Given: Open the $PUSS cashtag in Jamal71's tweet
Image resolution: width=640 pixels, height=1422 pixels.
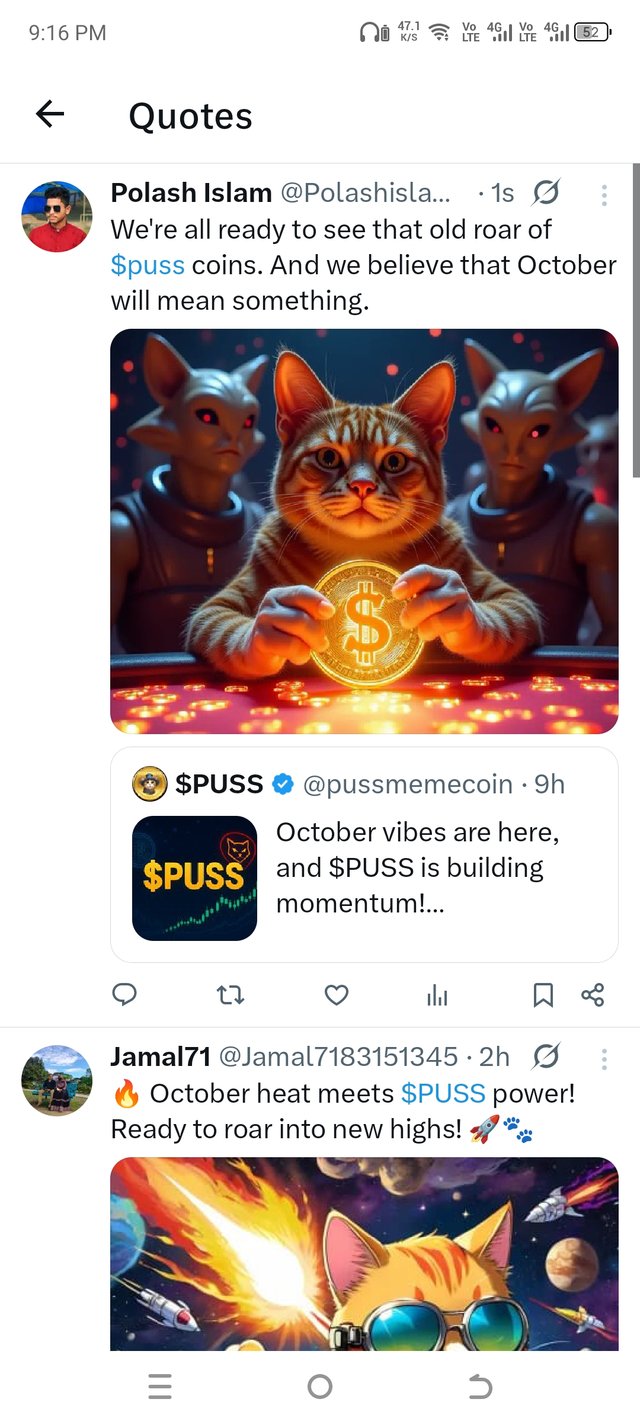Looking at the screenshot, I should [443, 1093].
